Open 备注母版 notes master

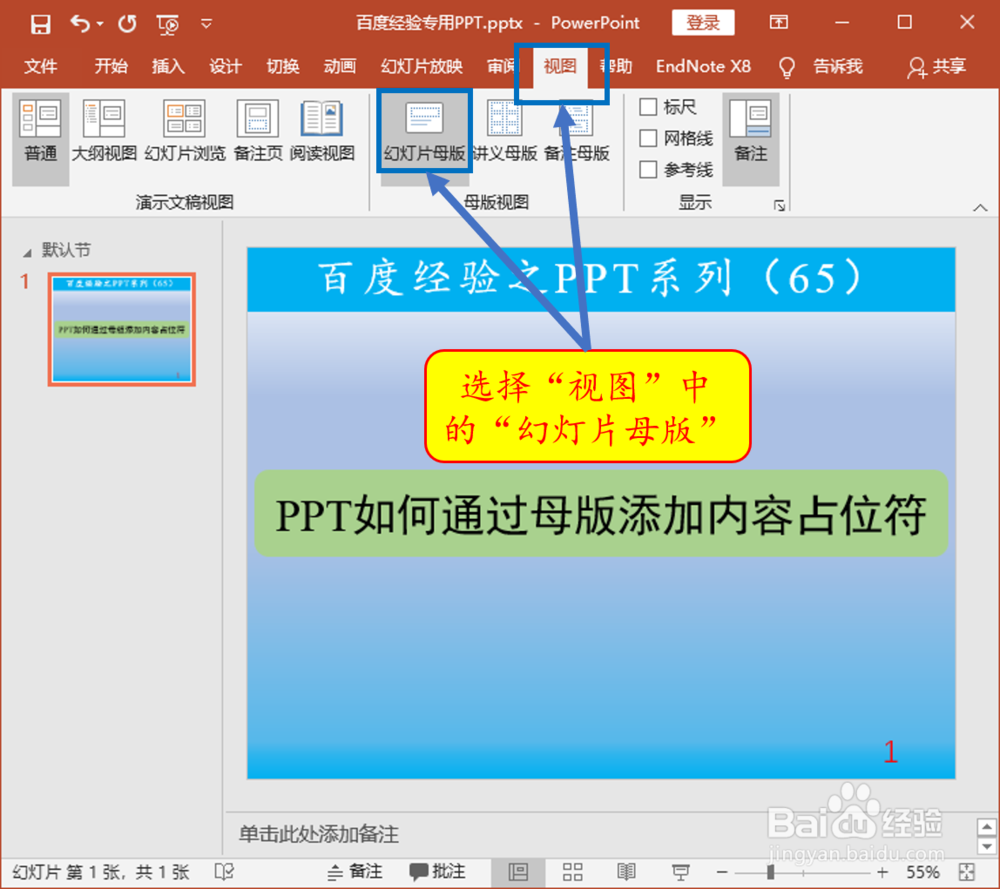tap(577, 131)
